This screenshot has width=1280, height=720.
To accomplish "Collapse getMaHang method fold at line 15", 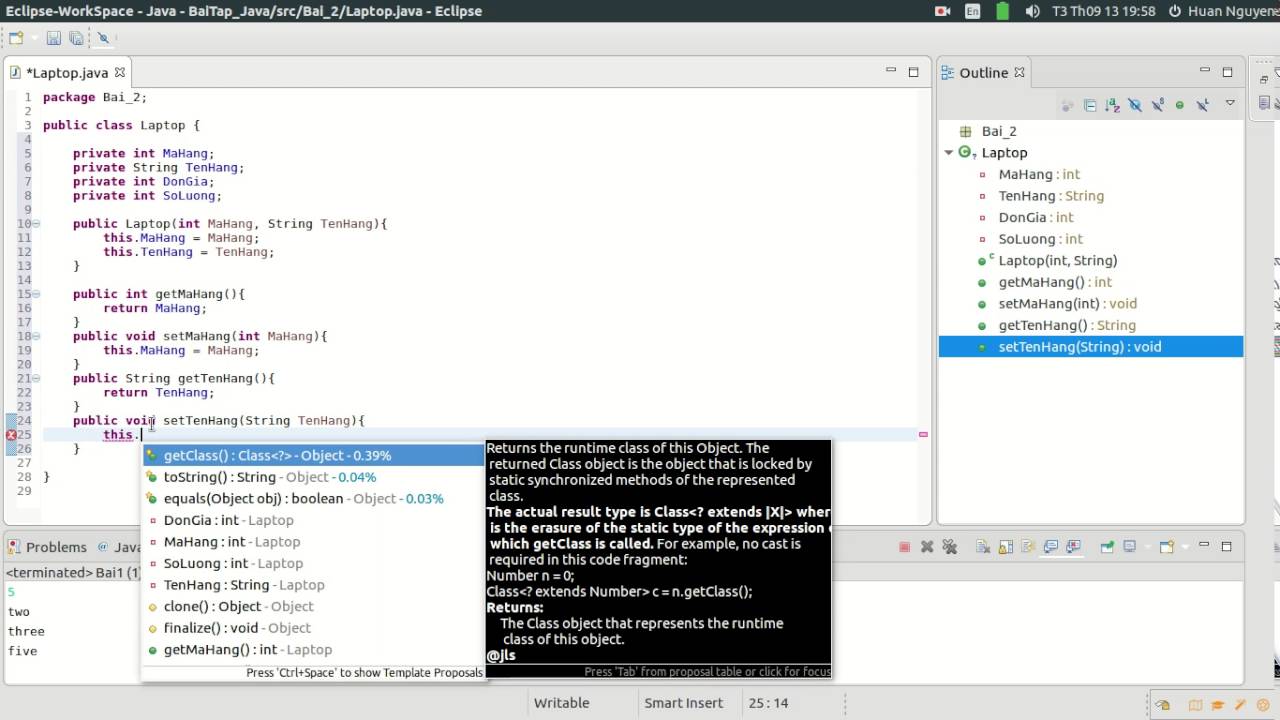I will pos(36,294).
